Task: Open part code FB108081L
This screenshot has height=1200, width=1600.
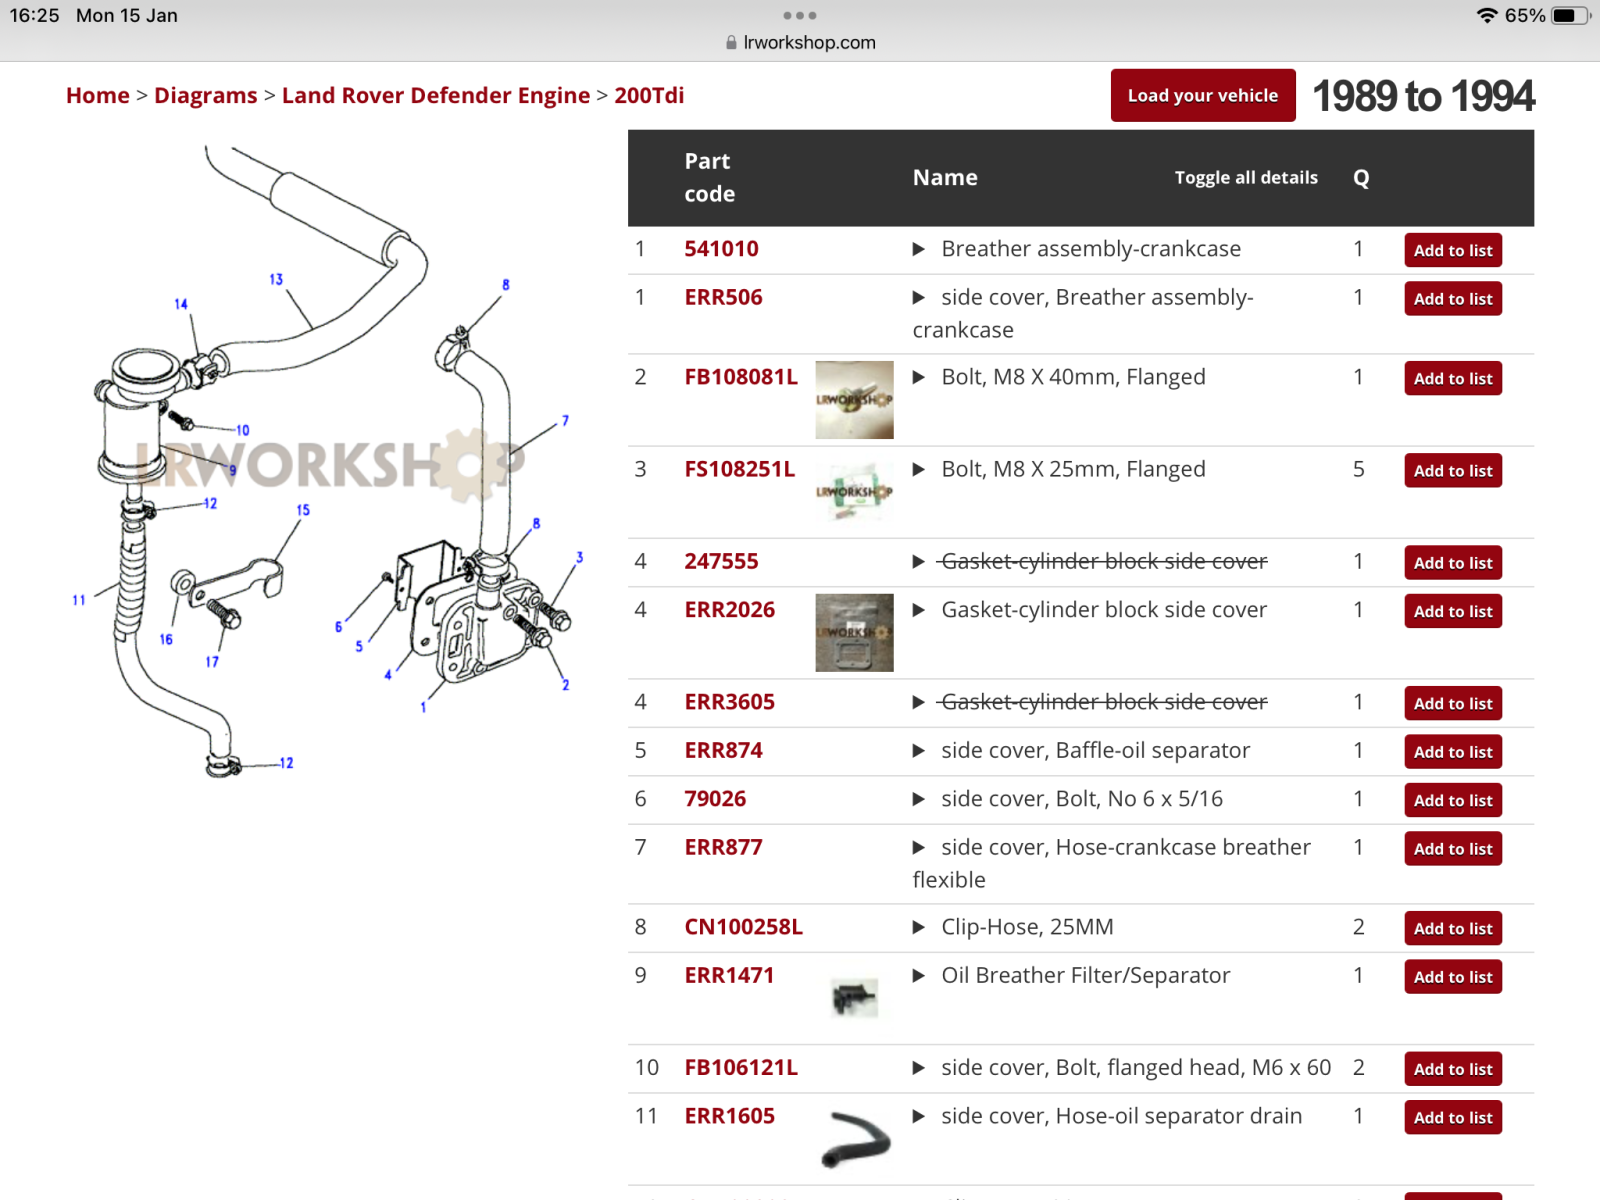Action: 741,377
